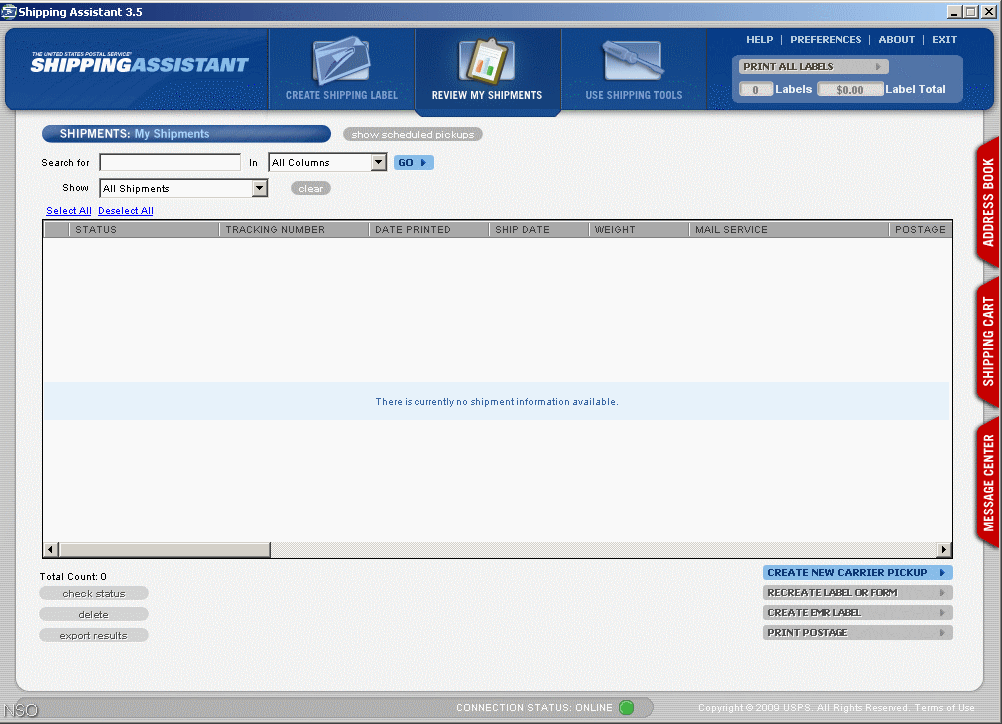
Task: Open the Message Center side tab
Action: pyautogui.click(x=988, y=482)
